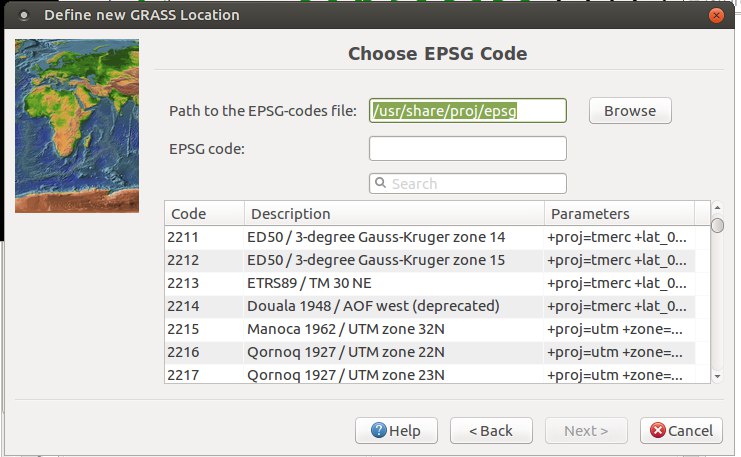The width and height of the screenshot is (741, 457).
Task: Click the greyed-out Next button
Action: point(586,431)
